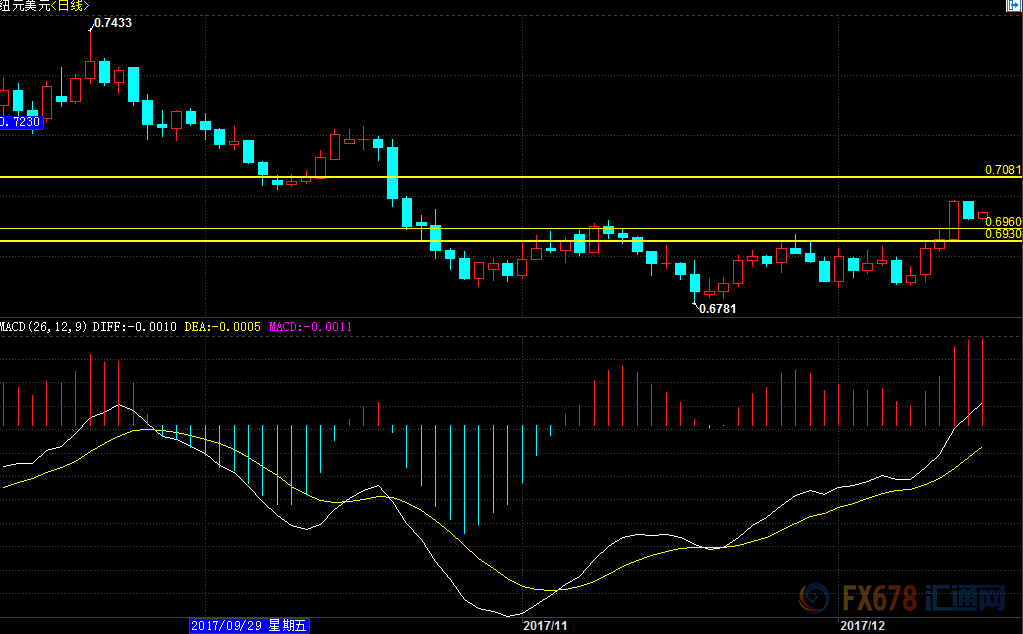Viewport: 1023px width, 634px height.
Task: Click the large cyan candle crossing 0.7081 line
Action: pyautogui.click(x=393, y=172)
